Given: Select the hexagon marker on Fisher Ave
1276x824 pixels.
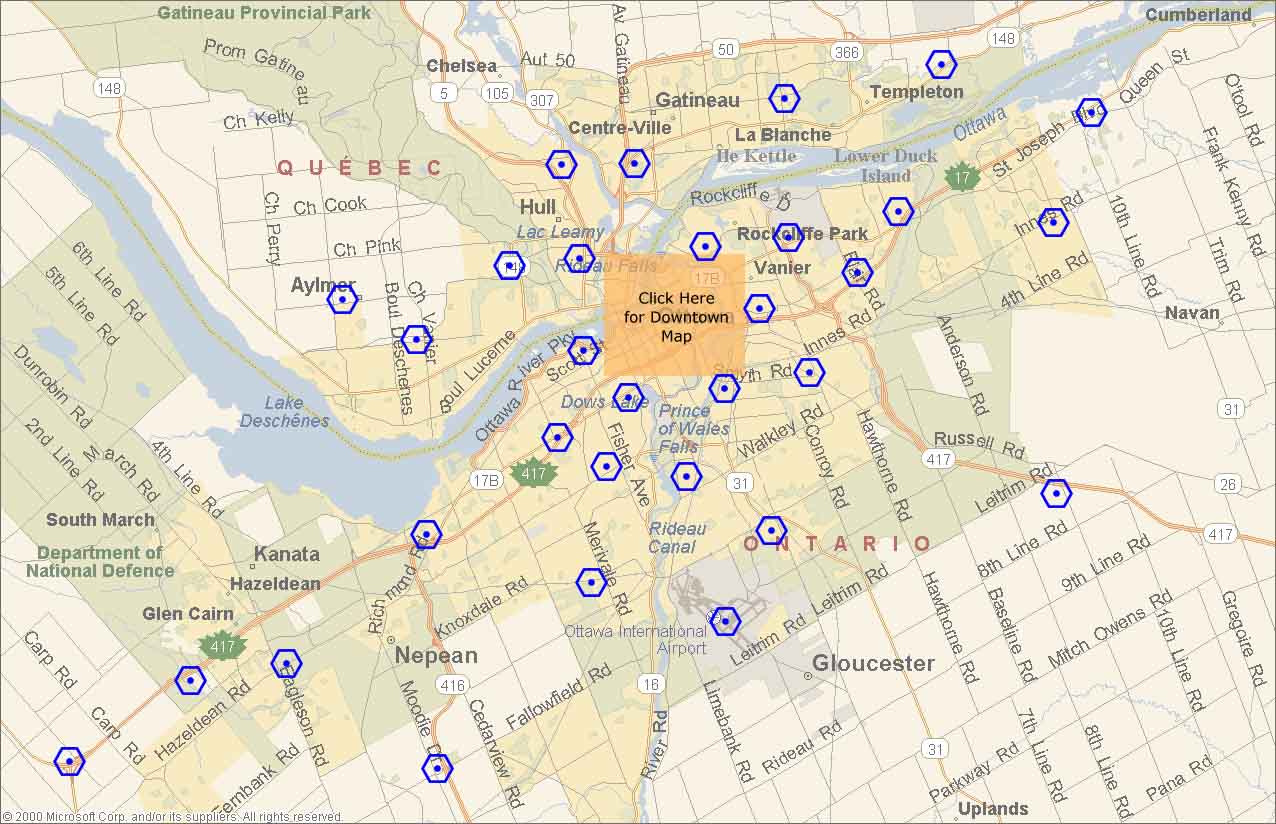Looking at the screenshot, I should click(606, 466).
